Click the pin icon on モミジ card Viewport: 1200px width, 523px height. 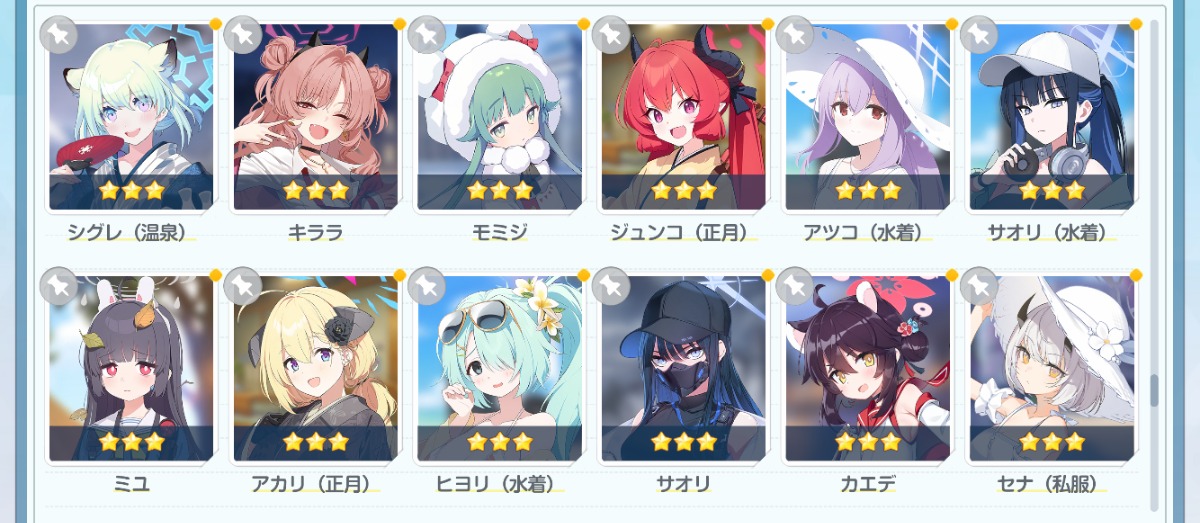[x=426, y=35]
